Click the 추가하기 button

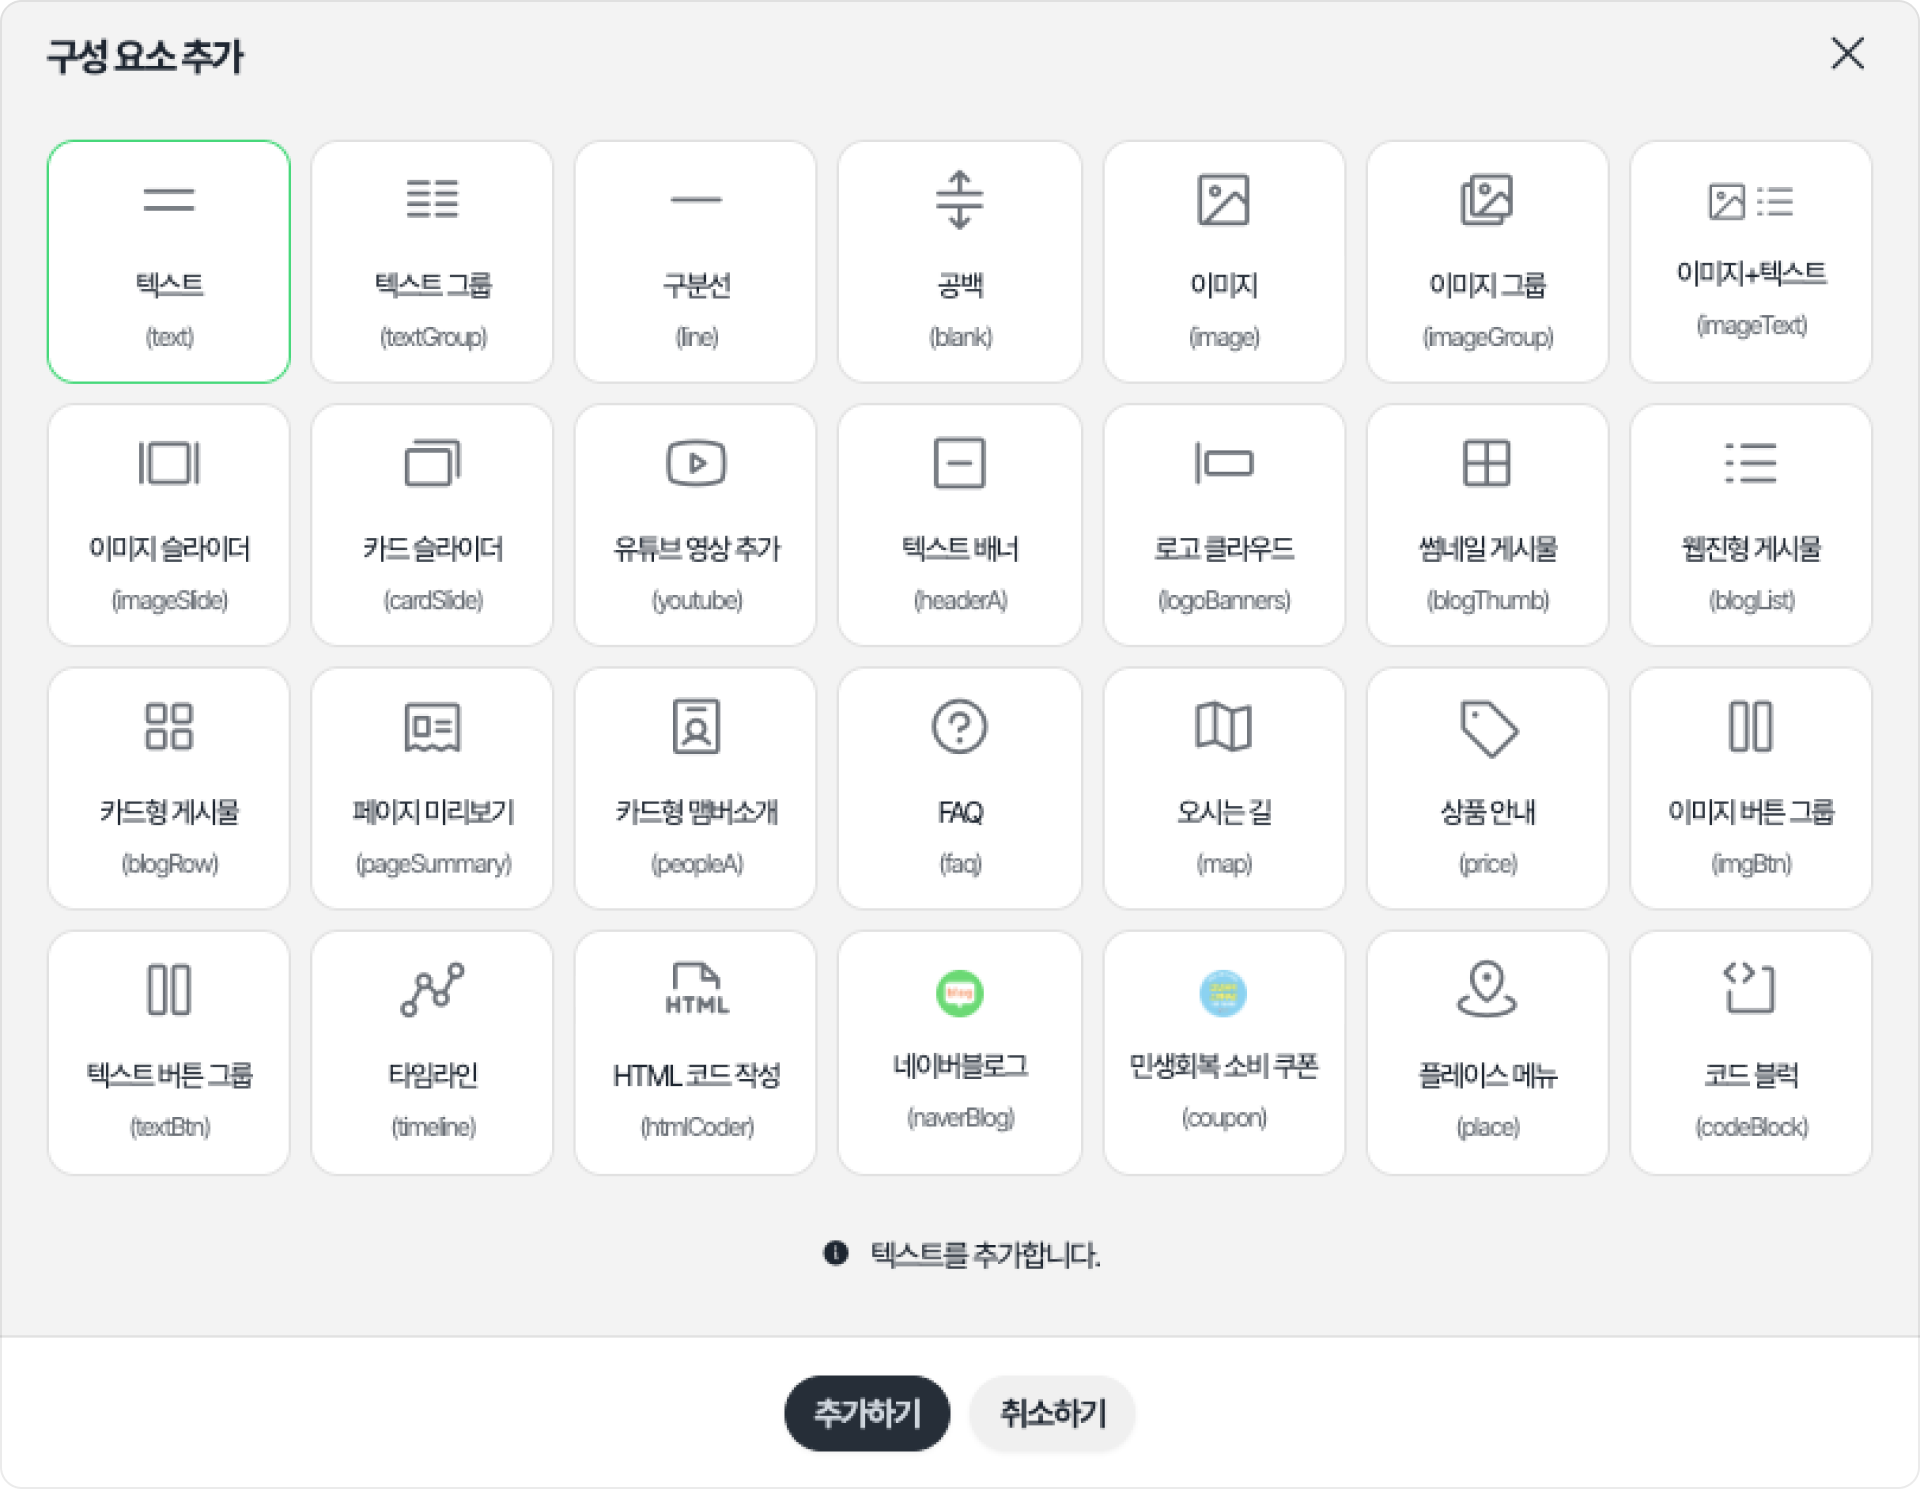click(x=866, y=1413)
